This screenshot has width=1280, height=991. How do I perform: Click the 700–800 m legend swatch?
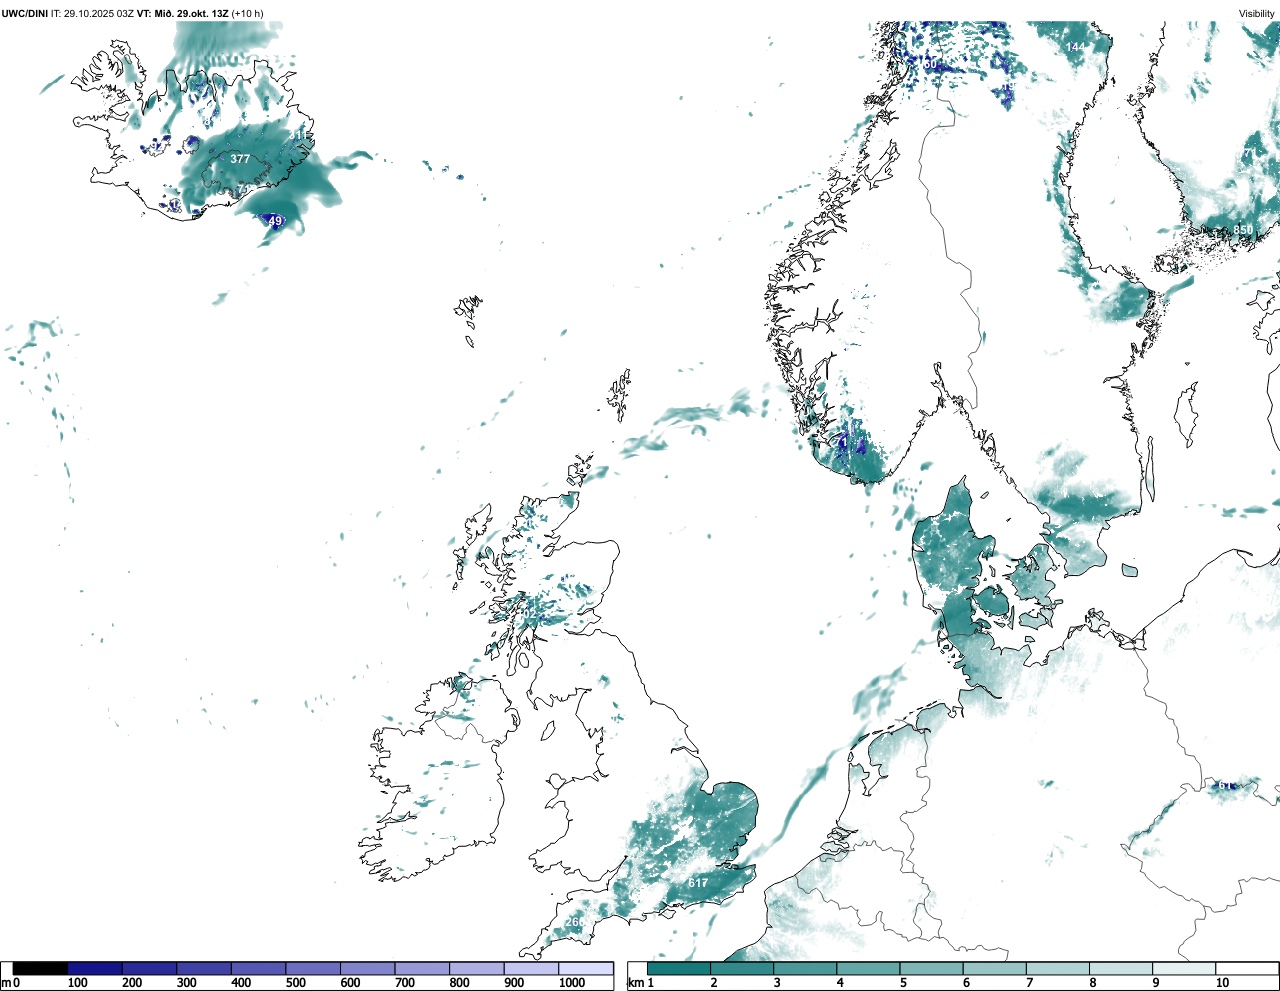[x=422, y=968]
